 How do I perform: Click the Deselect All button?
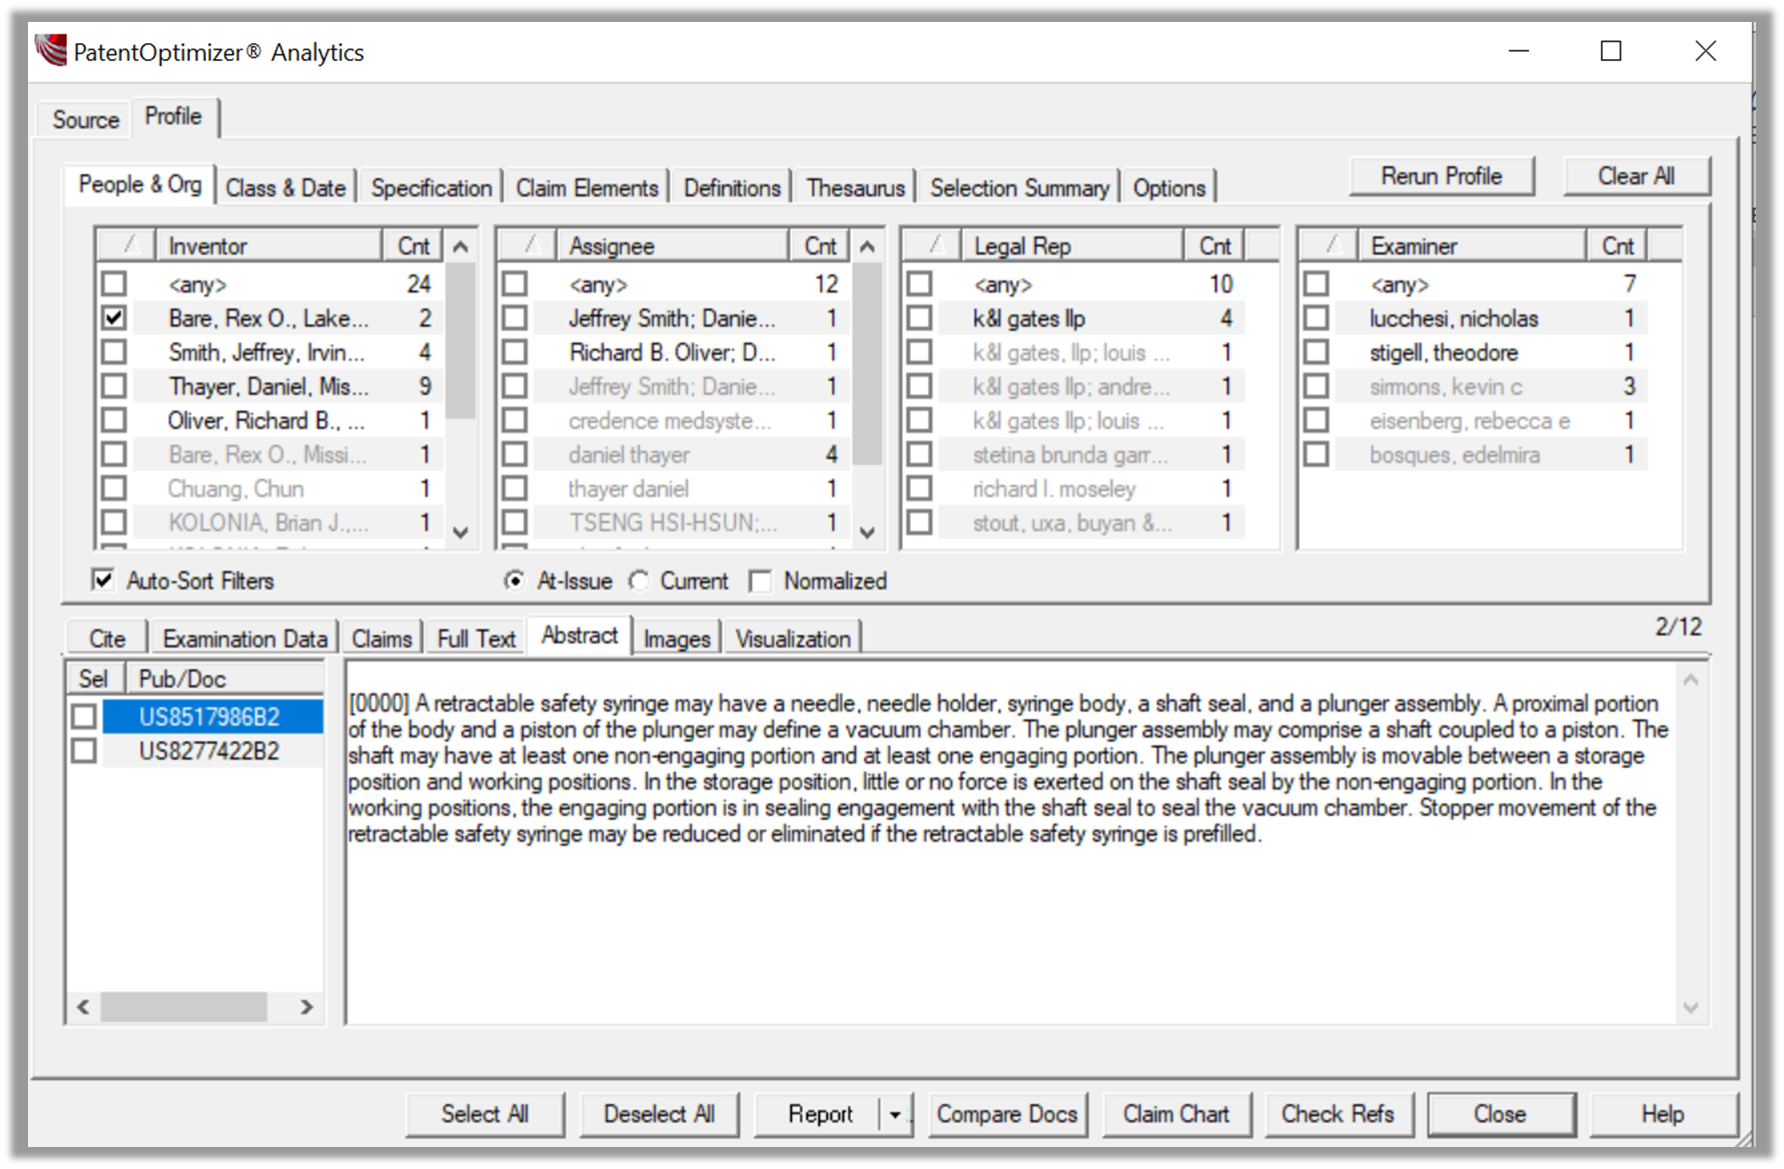659,1114
